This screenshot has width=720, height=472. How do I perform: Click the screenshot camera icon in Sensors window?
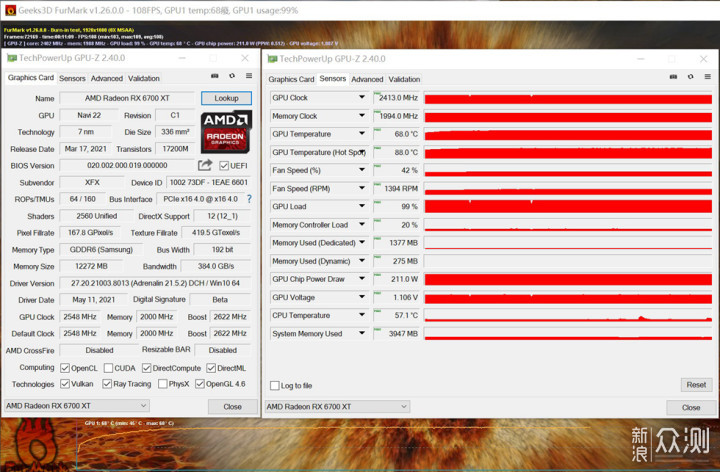tap(673, 77)
